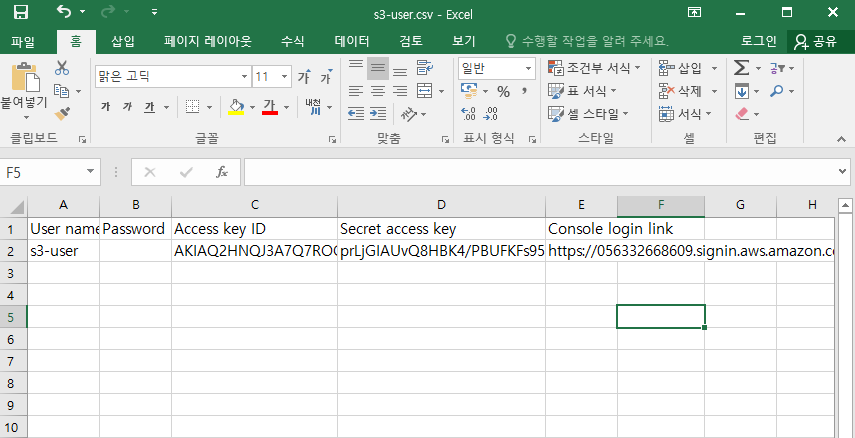The width and height of the screenshot is (855, 438).
Task: Center text horizontally
Action: tap(377, 91)
